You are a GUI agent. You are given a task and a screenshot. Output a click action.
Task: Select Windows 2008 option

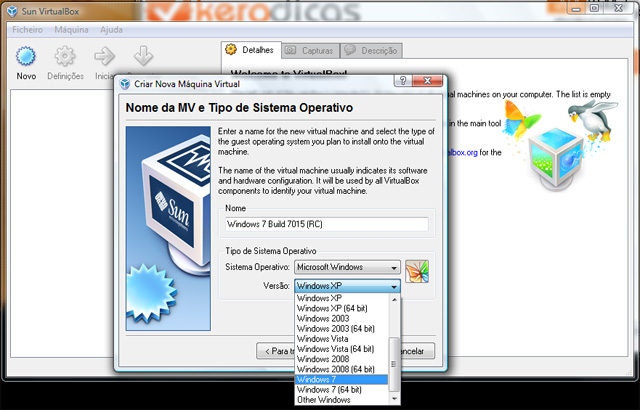click(342, 359)
